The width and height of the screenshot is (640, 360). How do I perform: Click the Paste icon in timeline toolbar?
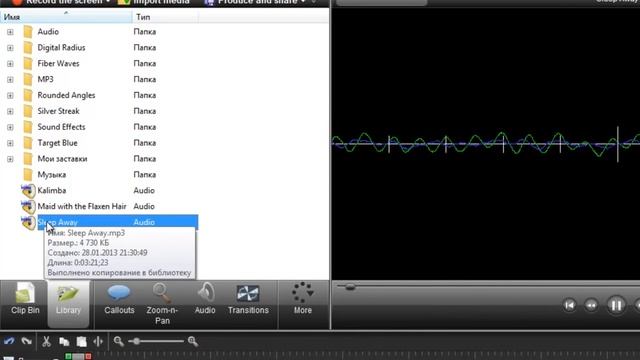coord(82,341)
